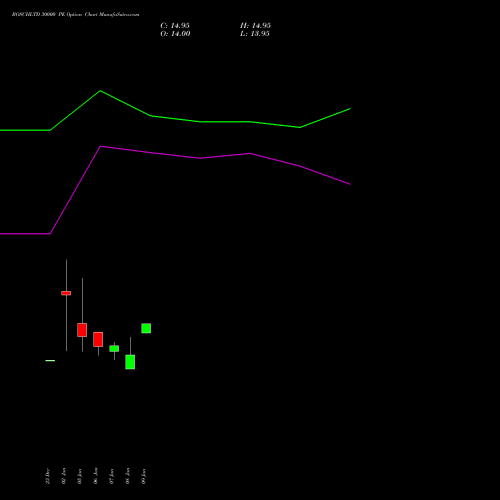
Task: Click the 09 Jan date axis label
Action: (x=144, y=476)
